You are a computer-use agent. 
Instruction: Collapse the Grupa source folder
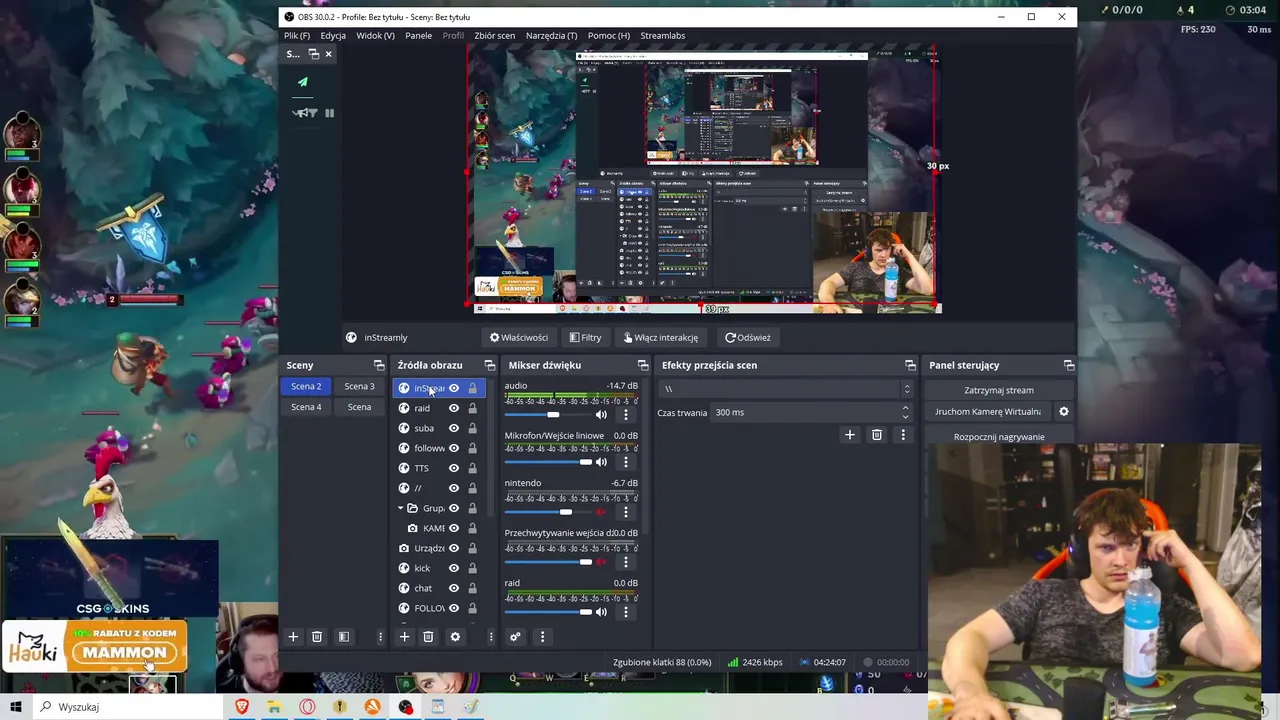tap(401, 508)
